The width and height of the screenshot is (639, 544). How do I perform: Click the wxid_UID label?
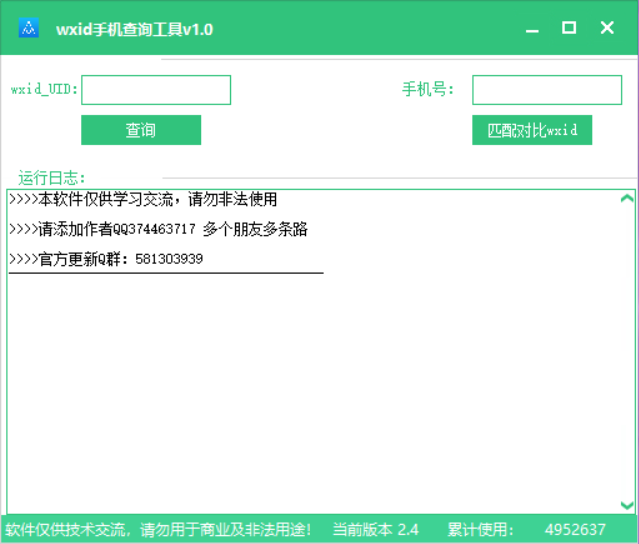click(x=44, y=90)
